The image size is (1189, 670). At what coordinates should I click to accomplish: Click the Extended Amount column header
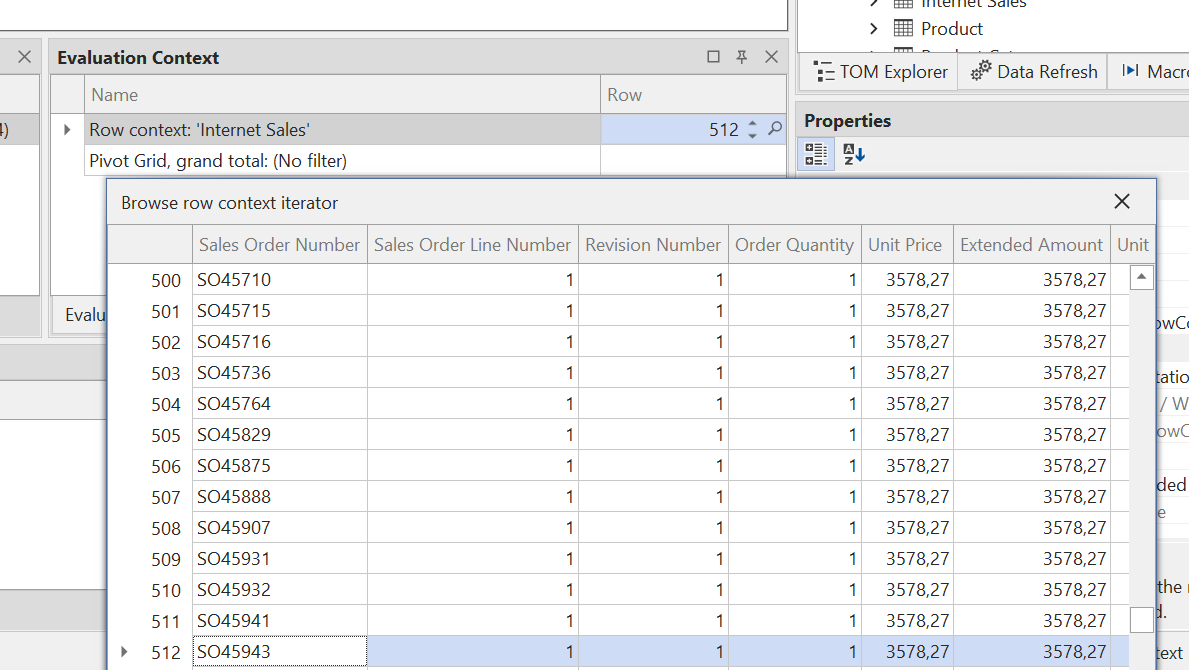click(1031, 245)
